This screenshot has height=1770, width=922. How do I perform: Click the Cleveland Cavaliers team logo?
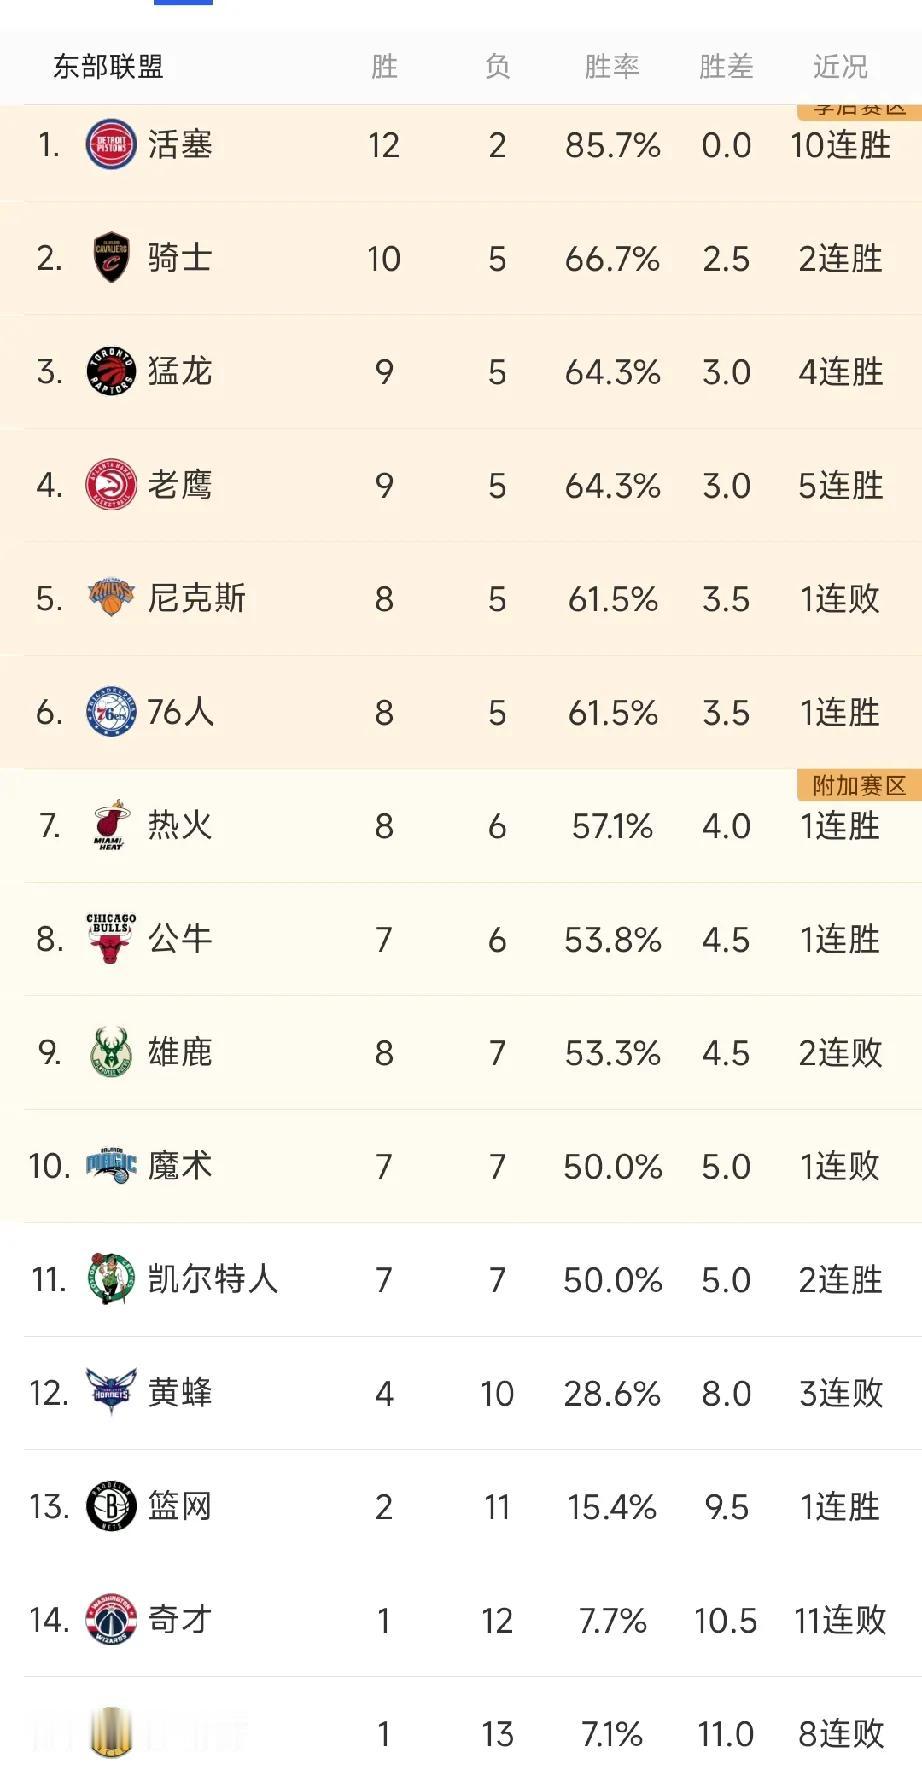[x=110, y=258]
